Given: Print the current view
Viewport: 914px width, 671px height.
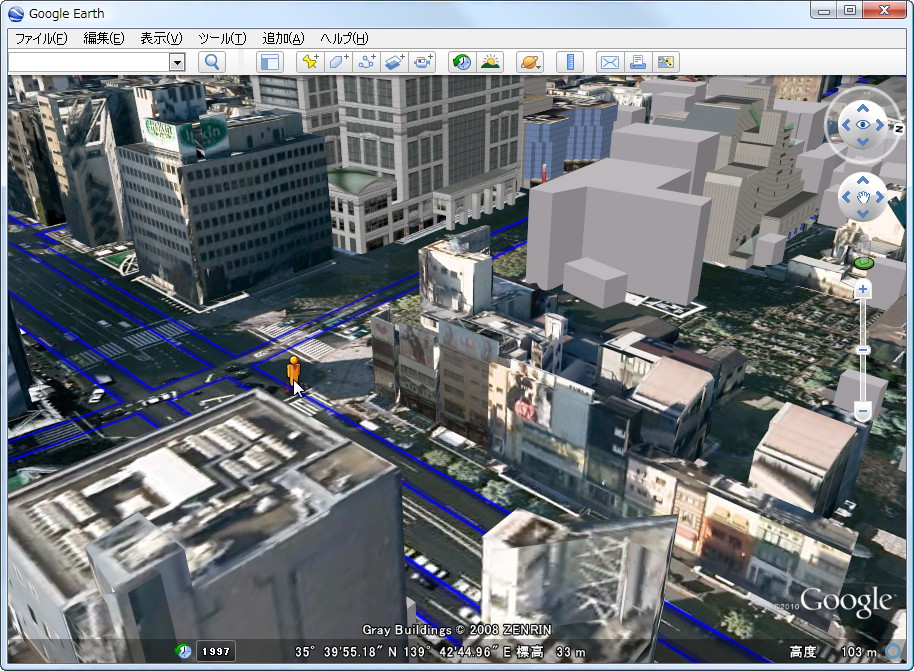Looking at the screenshot, I should (x=636, y=61).
